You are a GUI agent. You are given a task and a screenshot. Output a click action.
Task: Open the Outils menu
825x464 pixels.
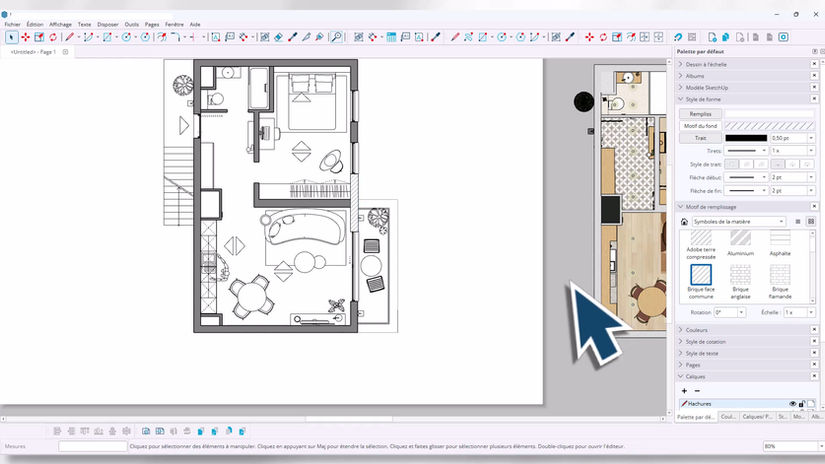(x=132, y=24)
